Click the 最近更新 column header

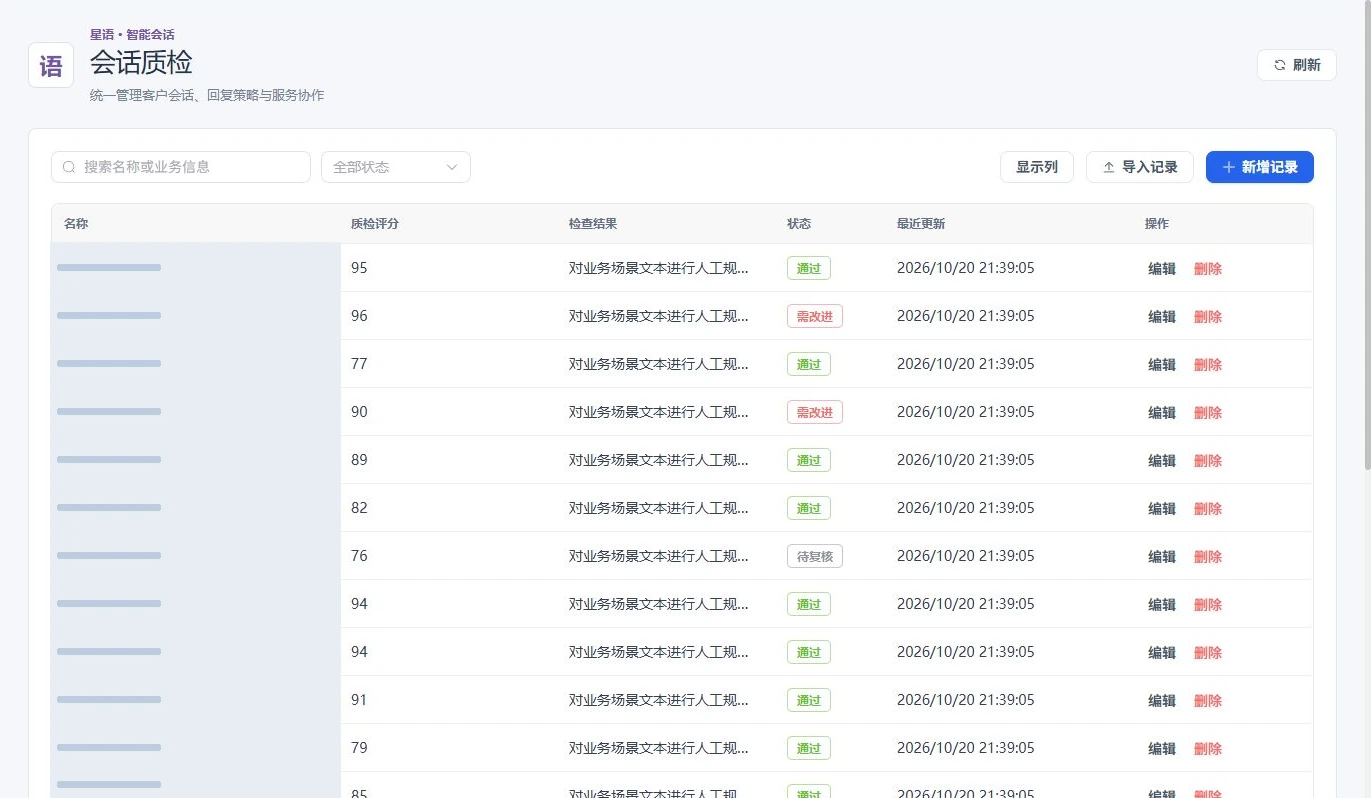coord(921,224)
